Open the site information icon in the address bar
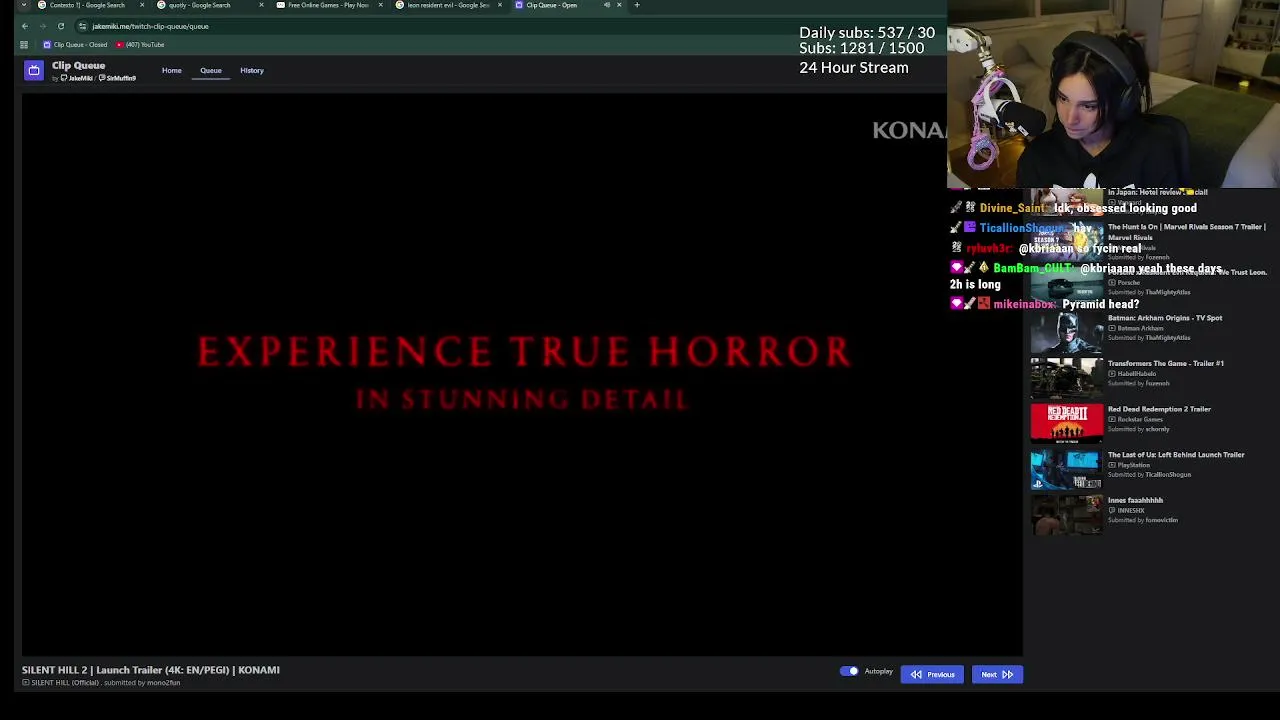Screen dimensions: 1280x720 tap(83, 26)
